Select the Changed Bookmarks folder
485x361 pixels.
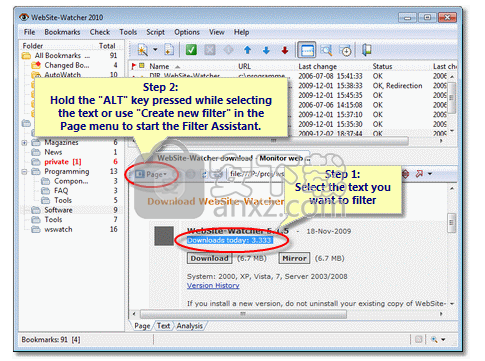[x=67, y=65]
